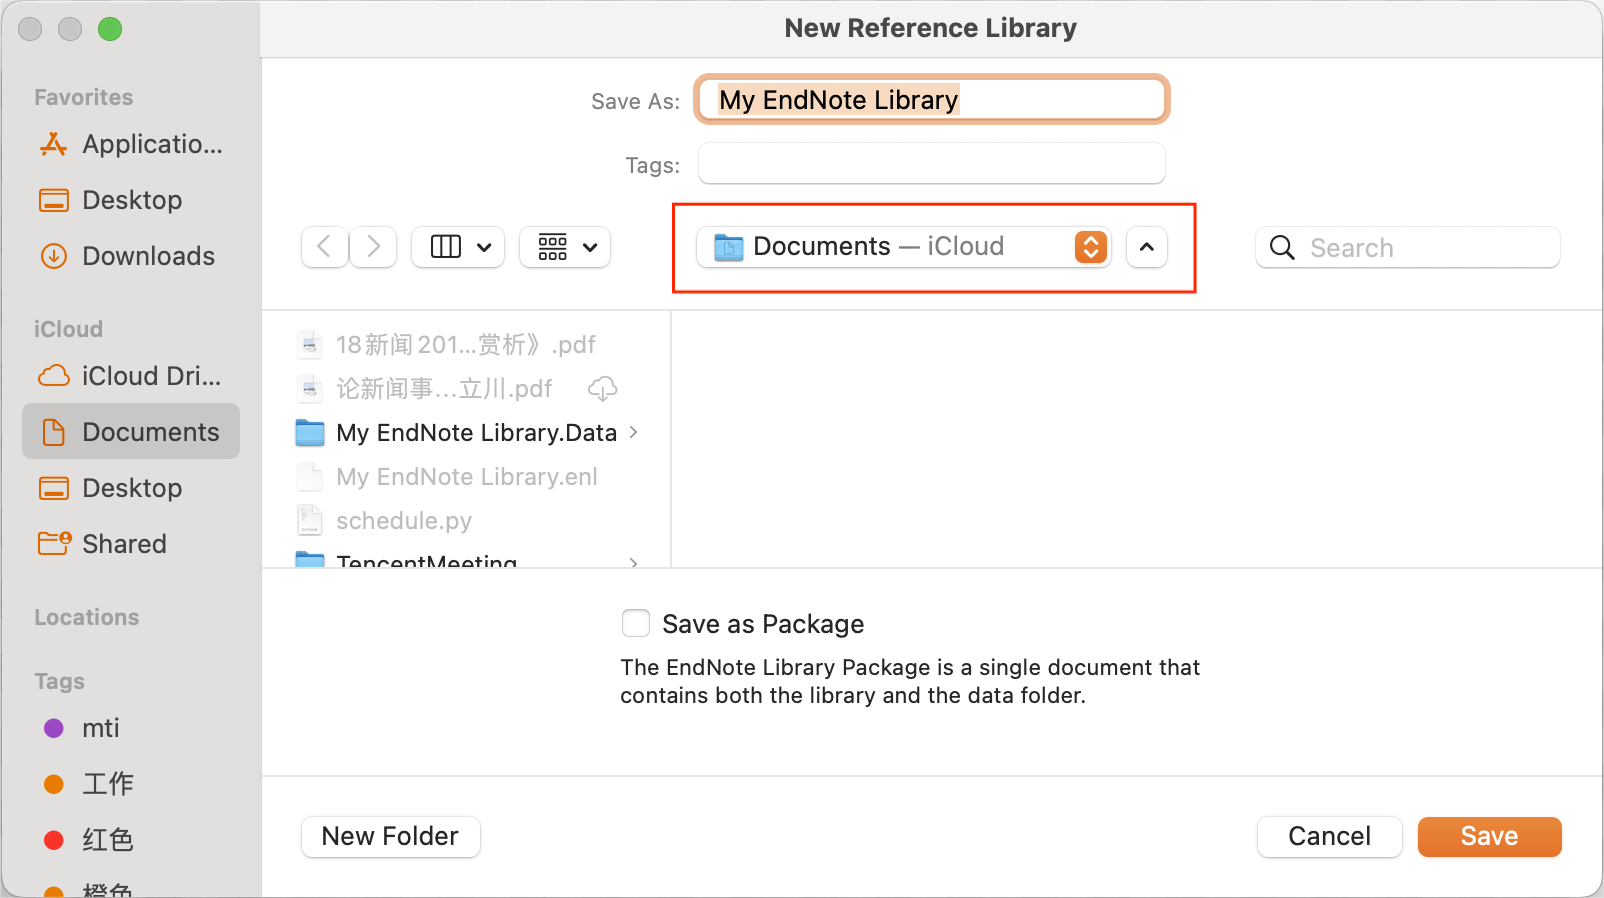Enable the Save as Package checkbox

tap(636, 624)
